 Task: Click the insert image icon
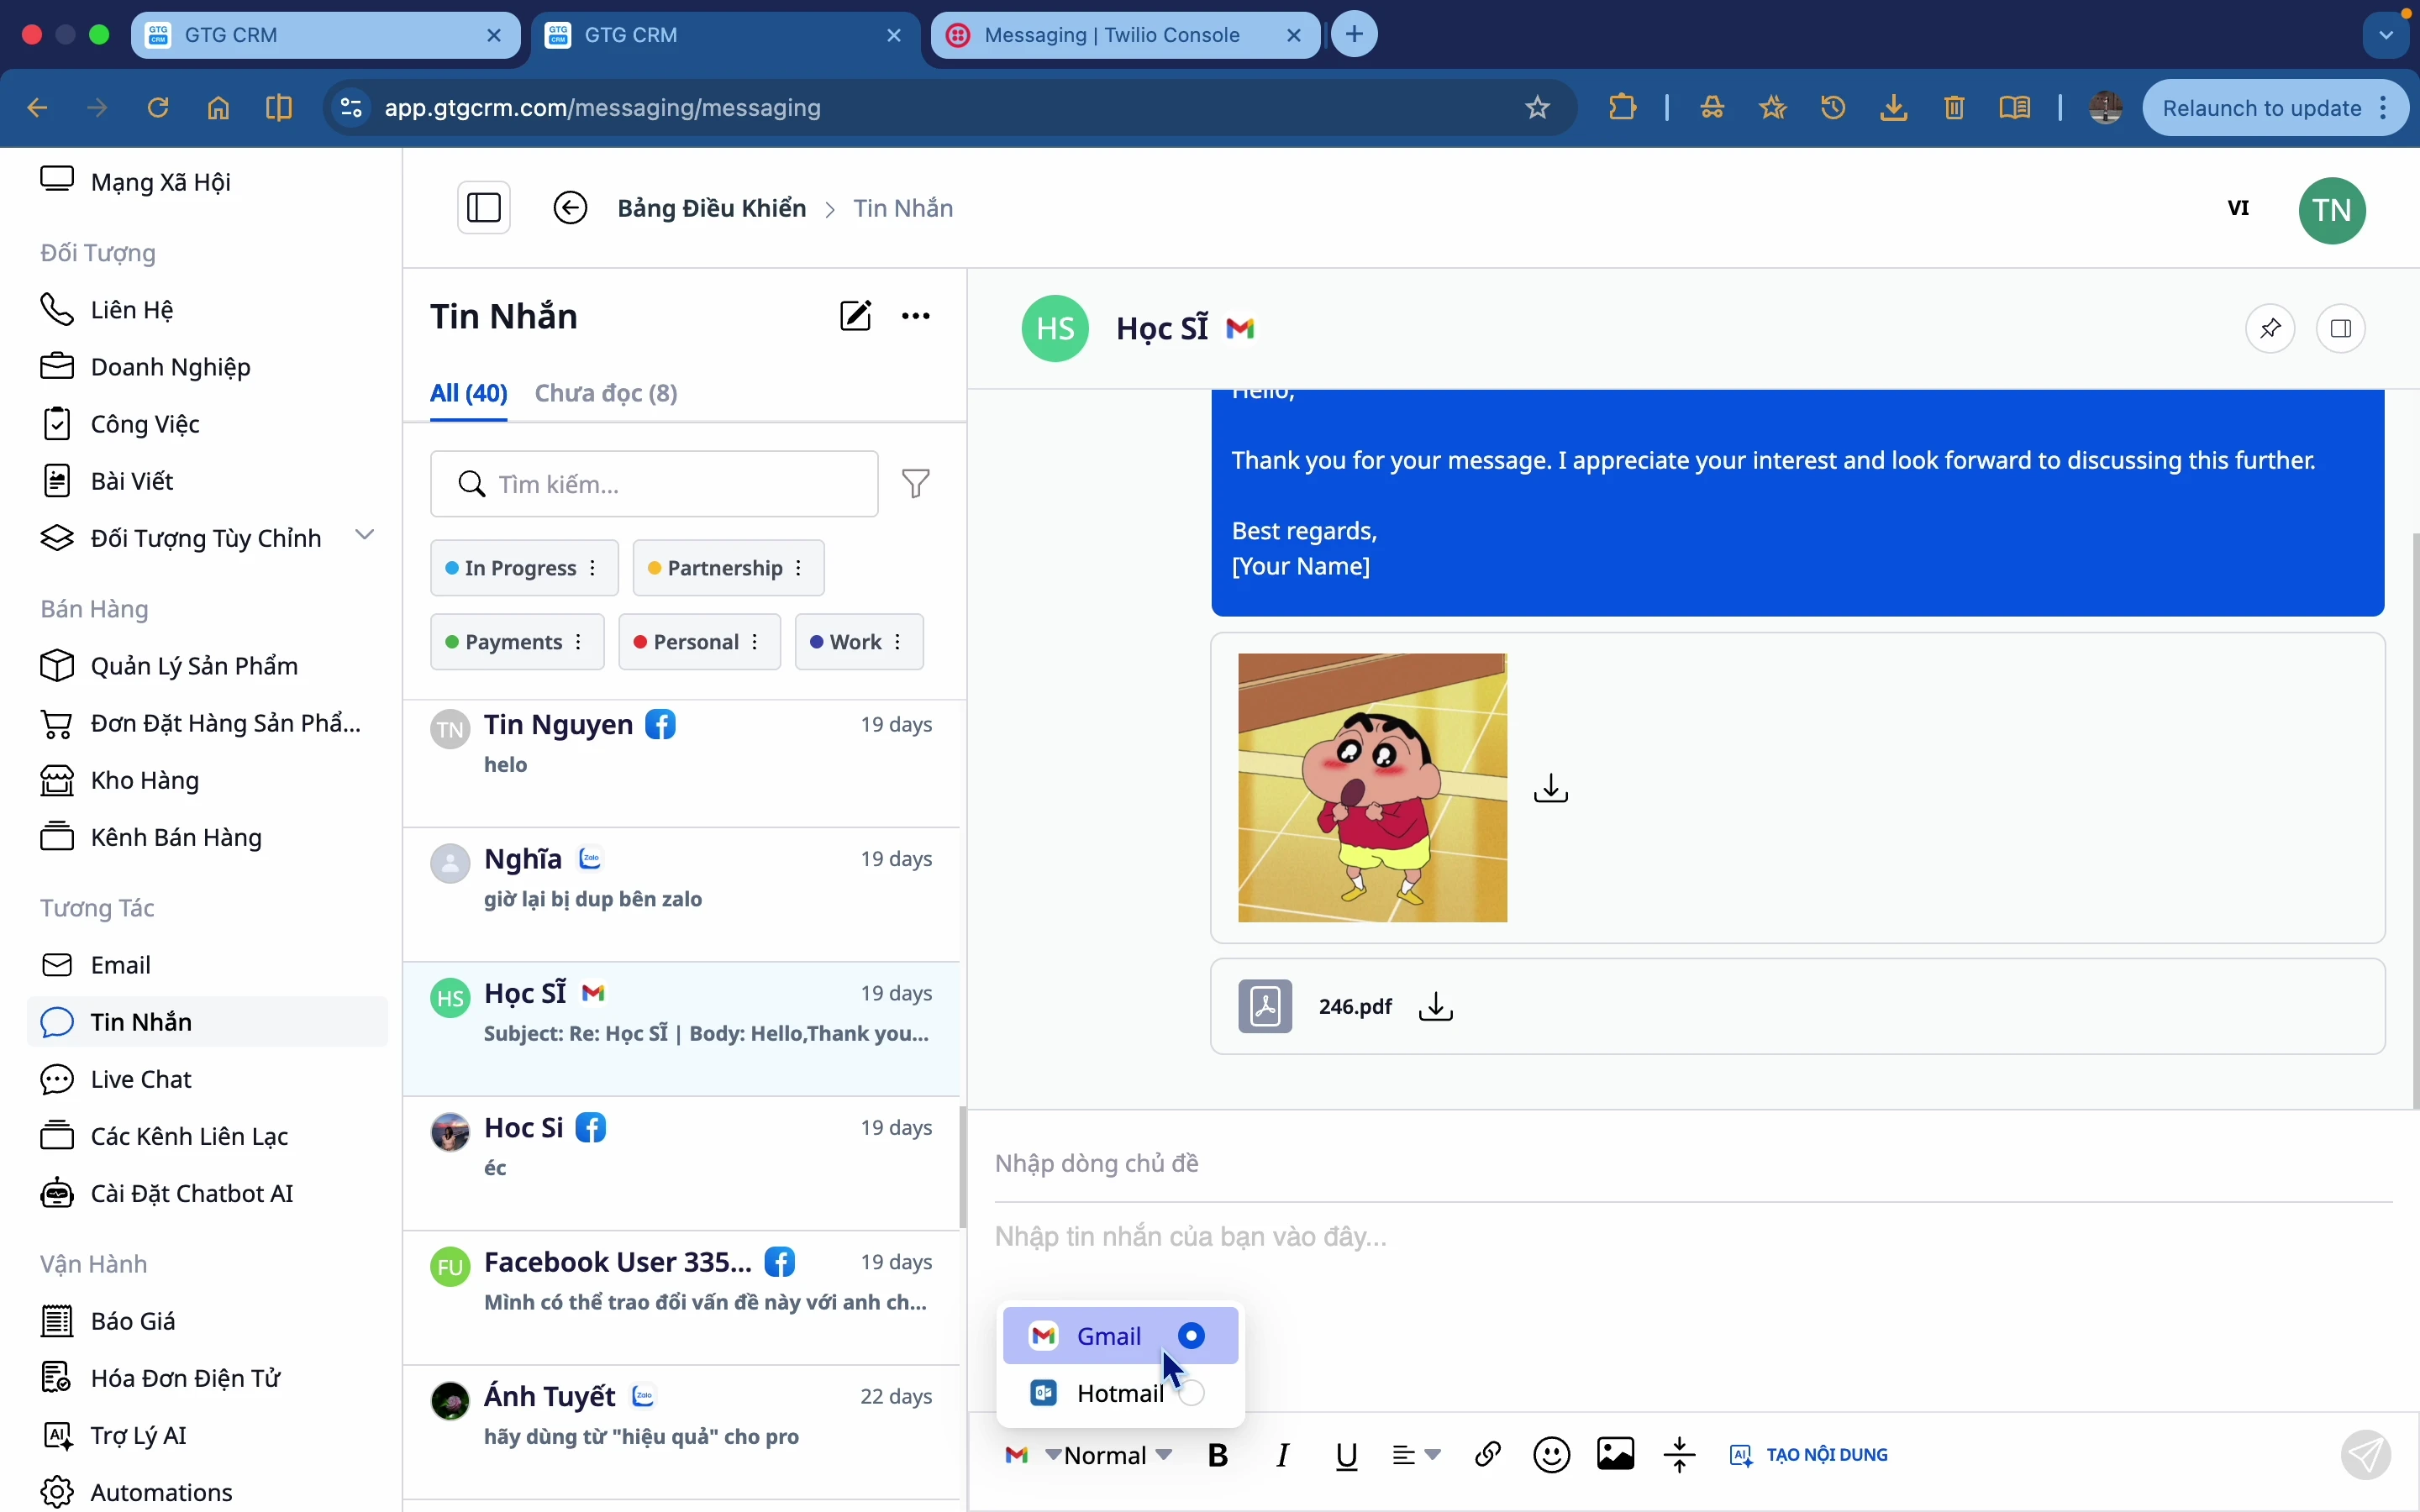pos(1616,1455)
